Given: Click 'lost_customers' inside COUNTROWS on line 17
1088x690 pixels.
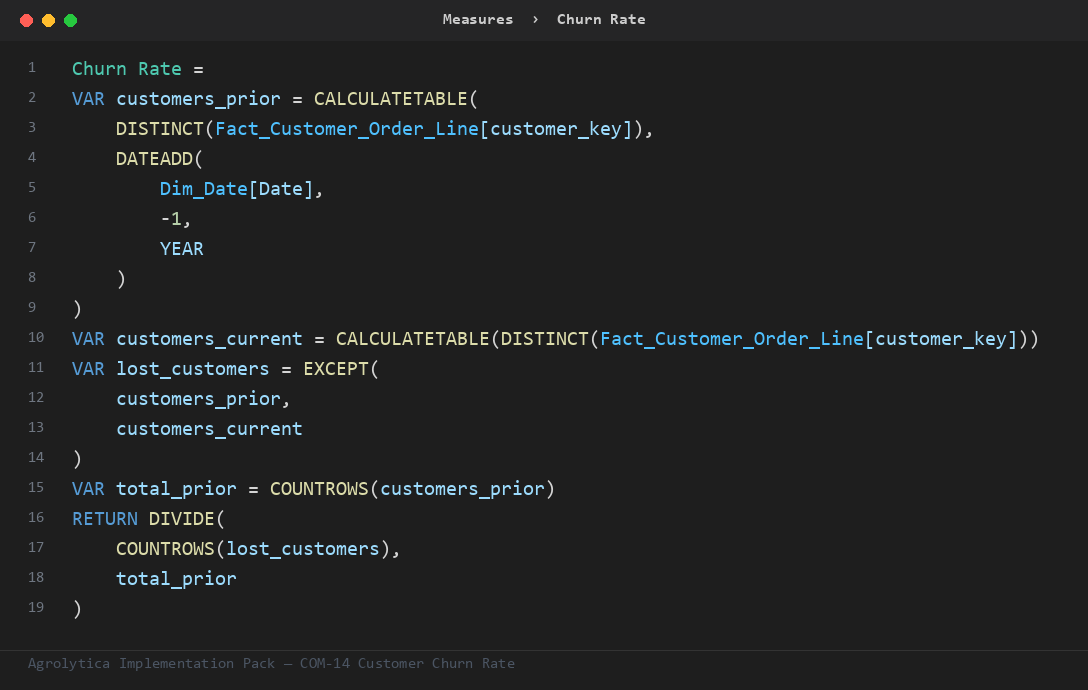Looking at the screenshot, I should point(303,548).
